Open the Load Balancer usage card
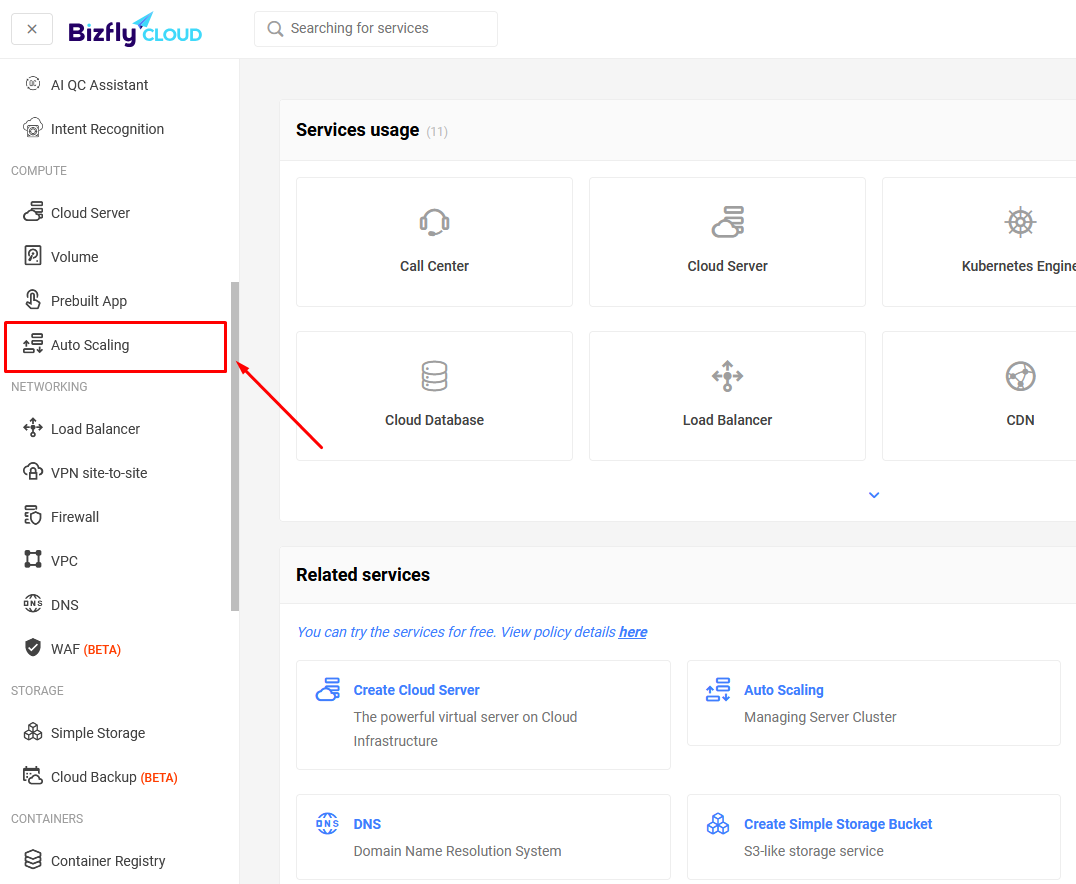Screen dimensions: 1076x884 point(727,396)
